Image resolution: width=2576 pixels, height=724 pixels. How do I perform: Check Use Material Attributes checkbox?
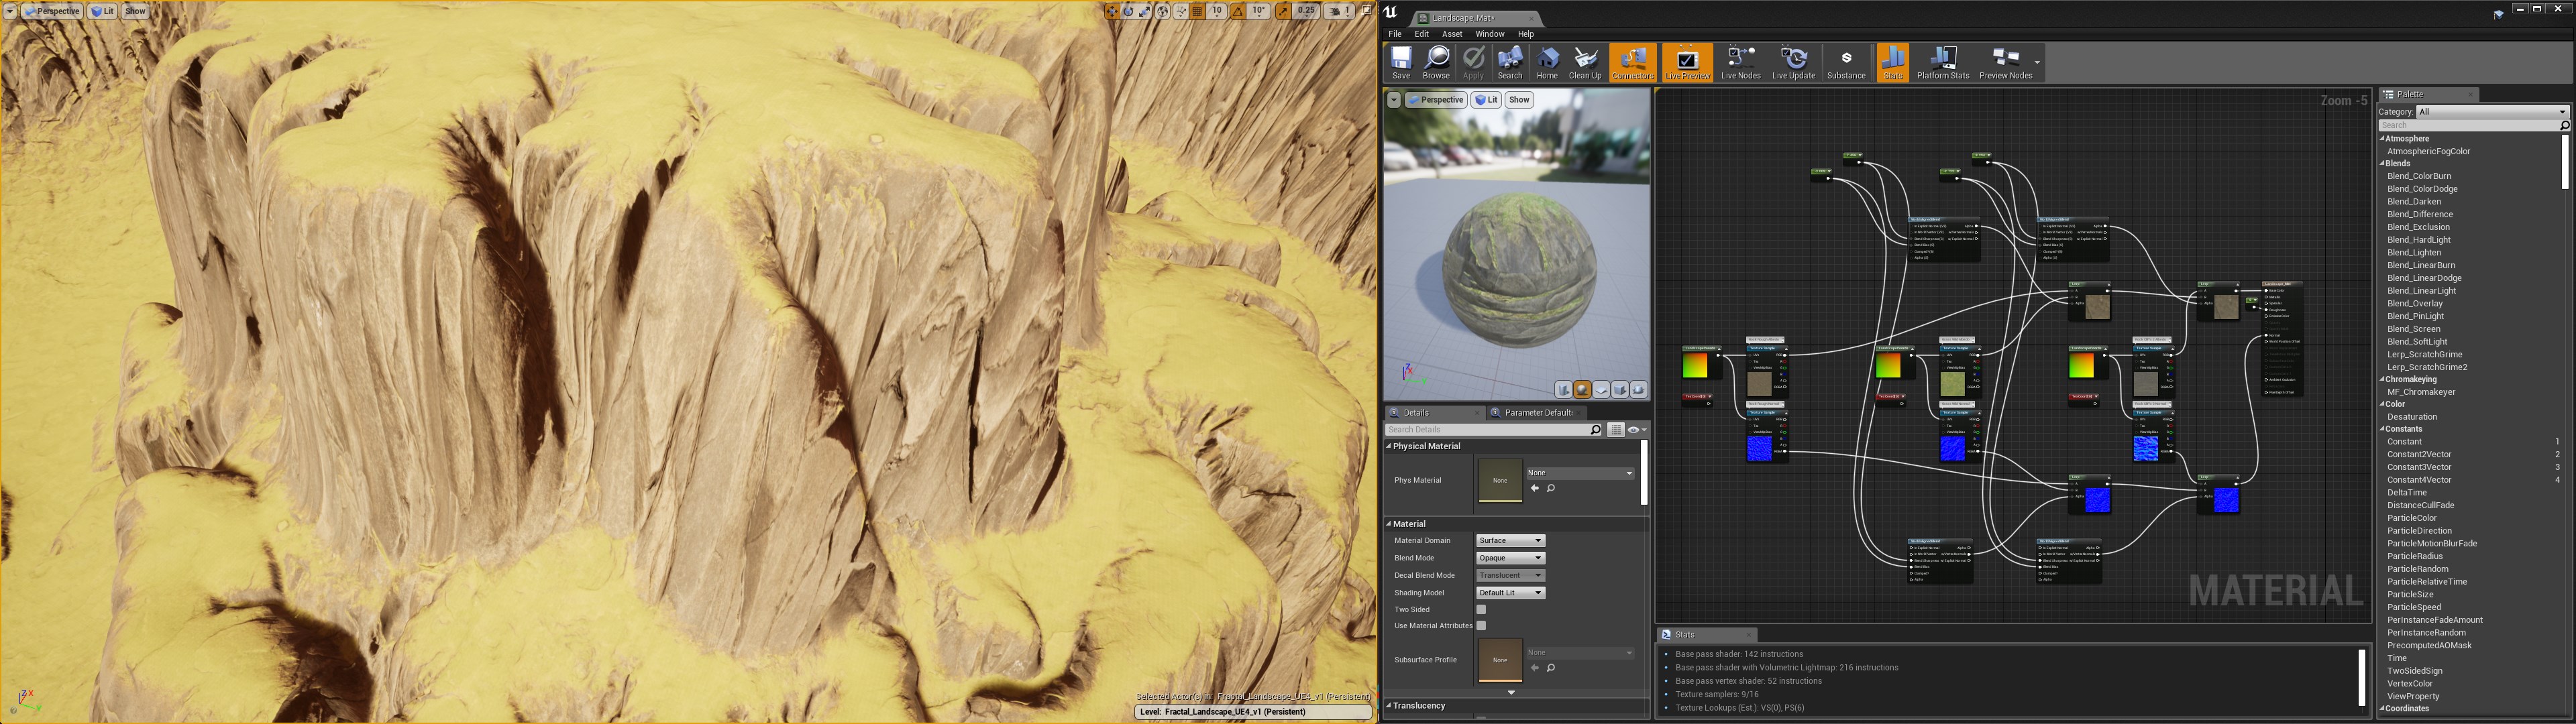click(1481, 626)
